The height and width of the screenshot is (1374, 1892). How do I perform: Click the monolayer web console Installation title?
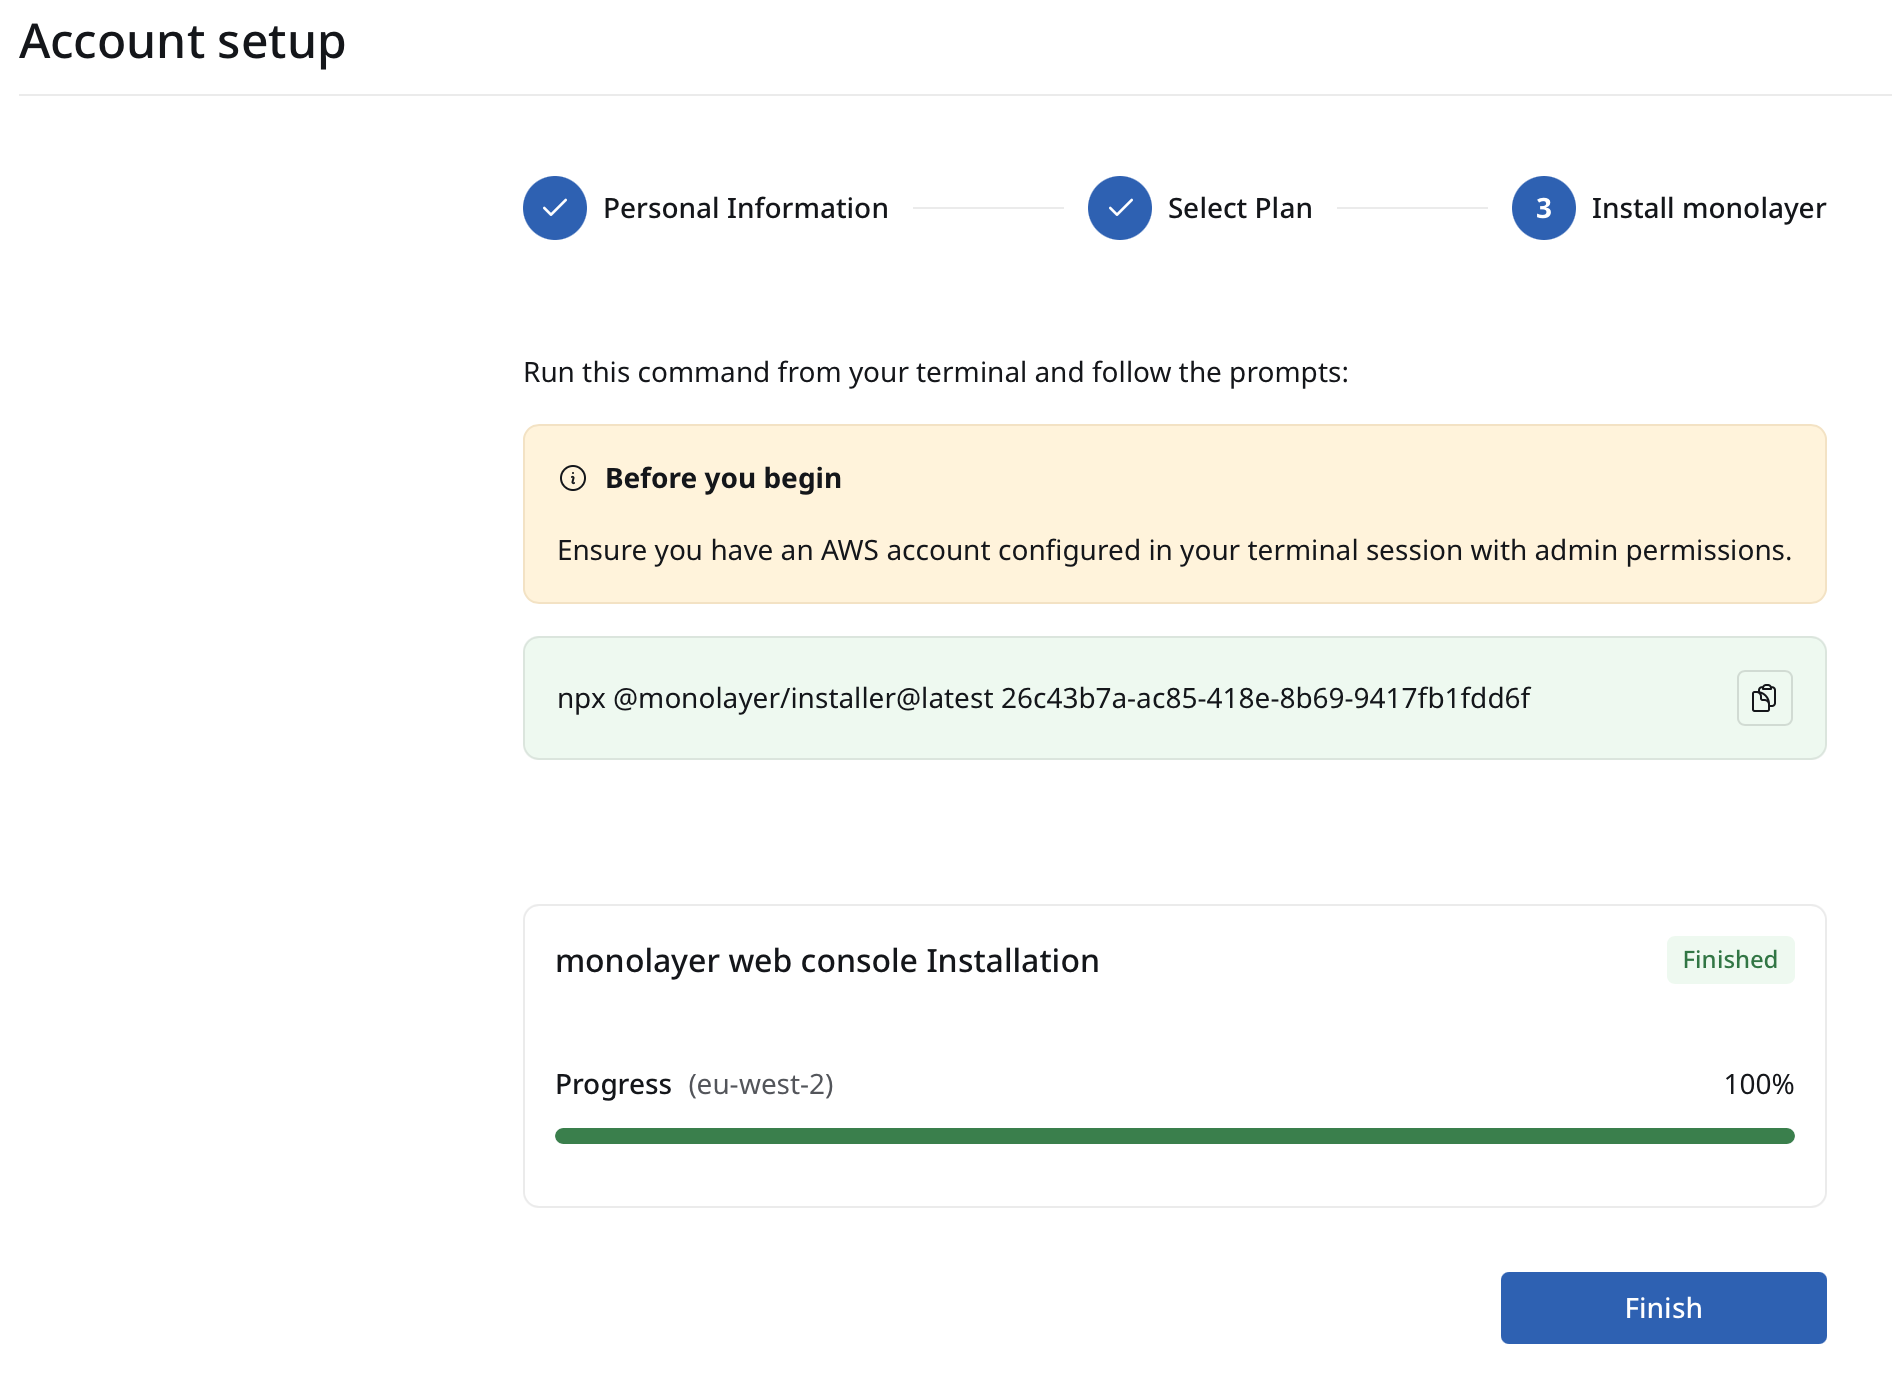coord(827,961)
